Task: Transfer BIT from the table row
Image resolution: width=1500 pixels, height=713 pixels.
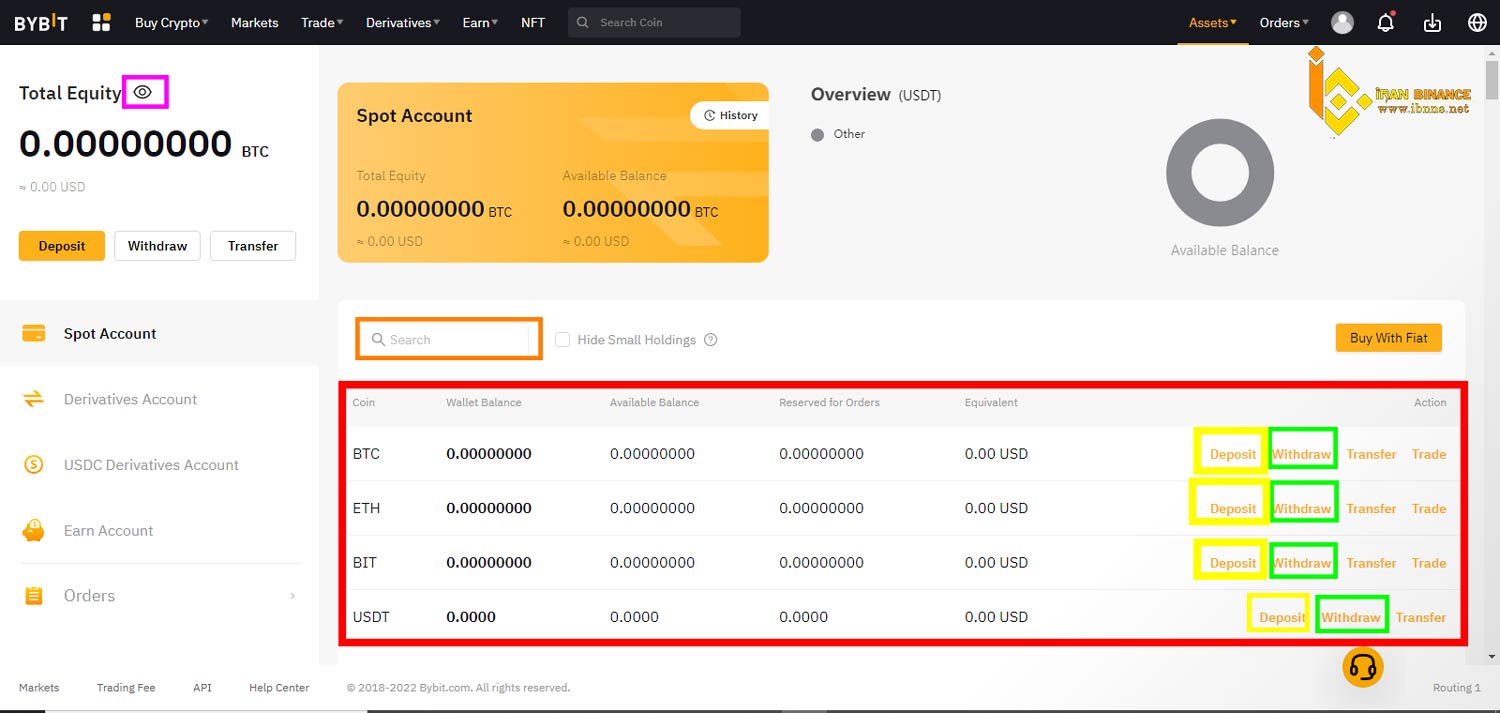Action: point(1371,563)
